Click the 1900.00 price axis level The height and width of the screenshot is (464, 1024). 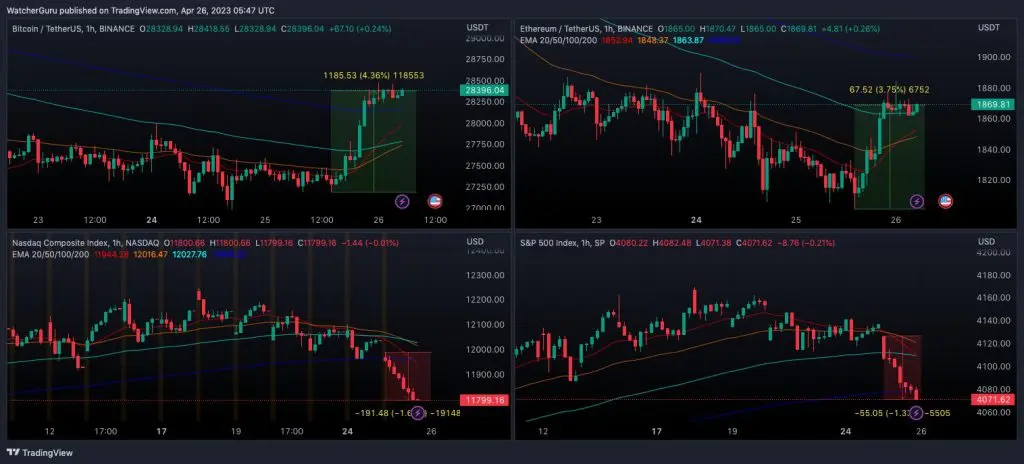point(993,57)
